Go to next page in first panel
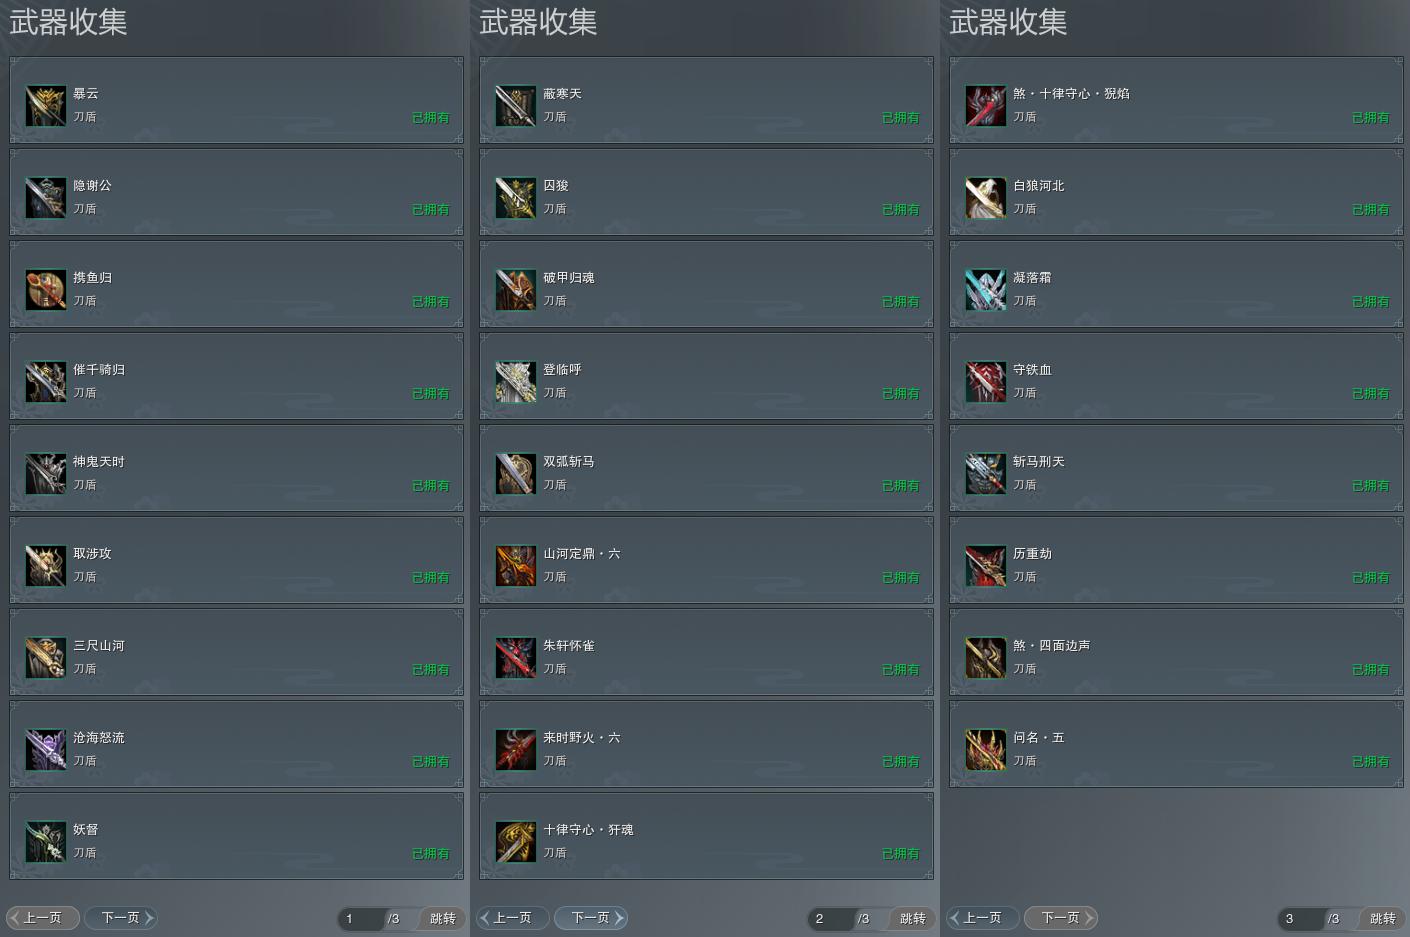The height and width of the screenshot is (937, 1410). [121, 918]
